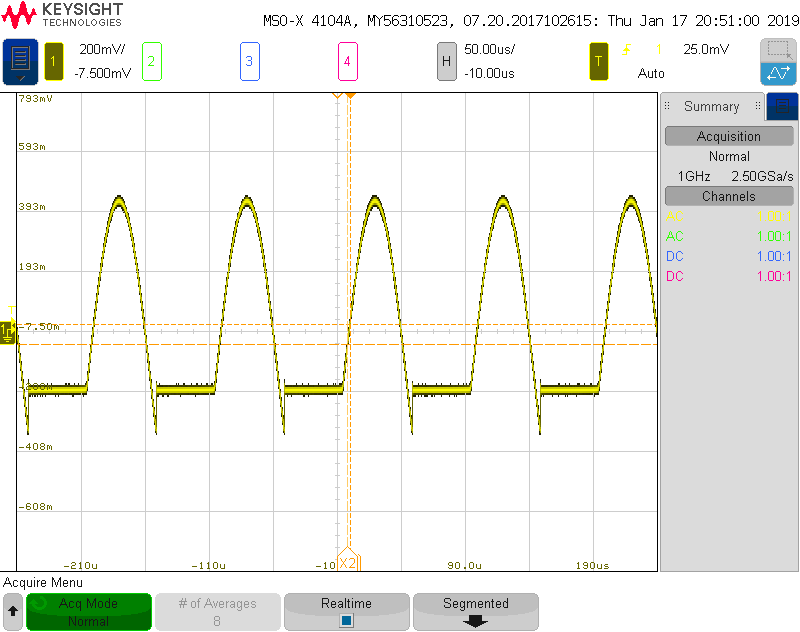Select Realtime acquisition
The height and width of the screenshot is (632, 800).
click(347, 604)
